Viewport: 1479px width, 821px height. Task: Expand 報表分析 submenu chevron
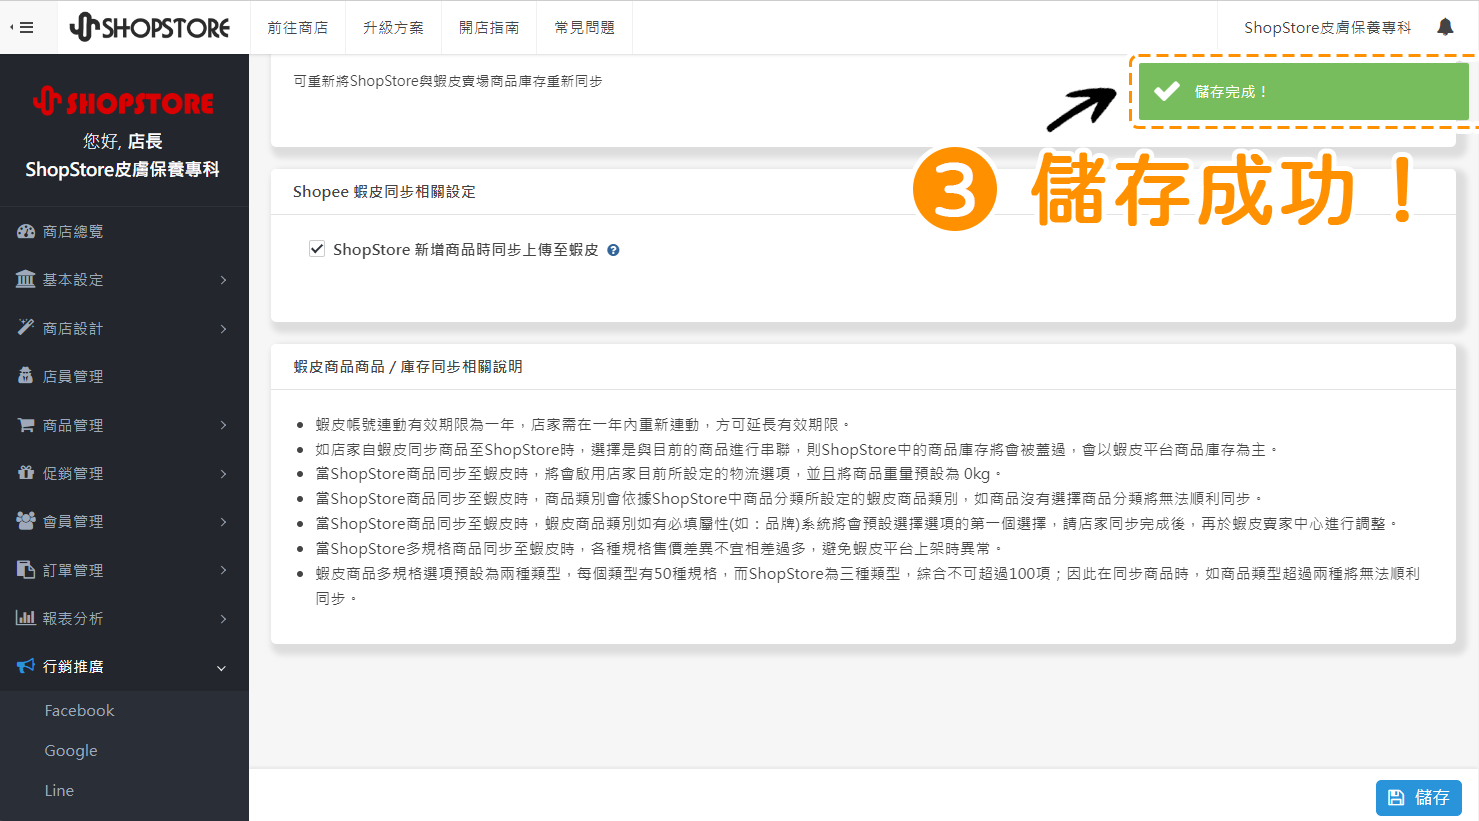[x=223, y=619]
